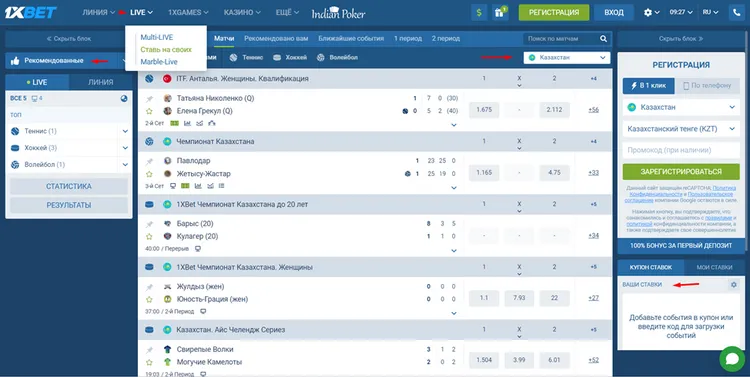The image size is (750, 377).
Task: Pin the Татьяна Николенко match
Action: [x=149, y=99]
